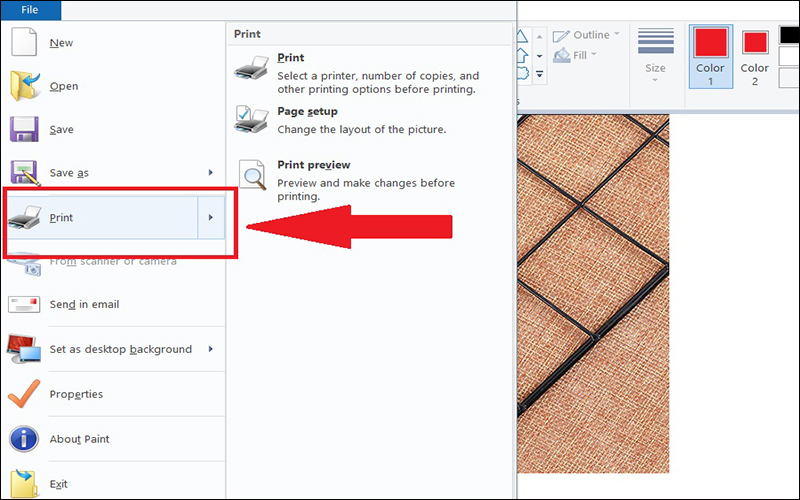800x500 pixels.
Task: Open the Size line thickness button
Action: click(655, 55)
